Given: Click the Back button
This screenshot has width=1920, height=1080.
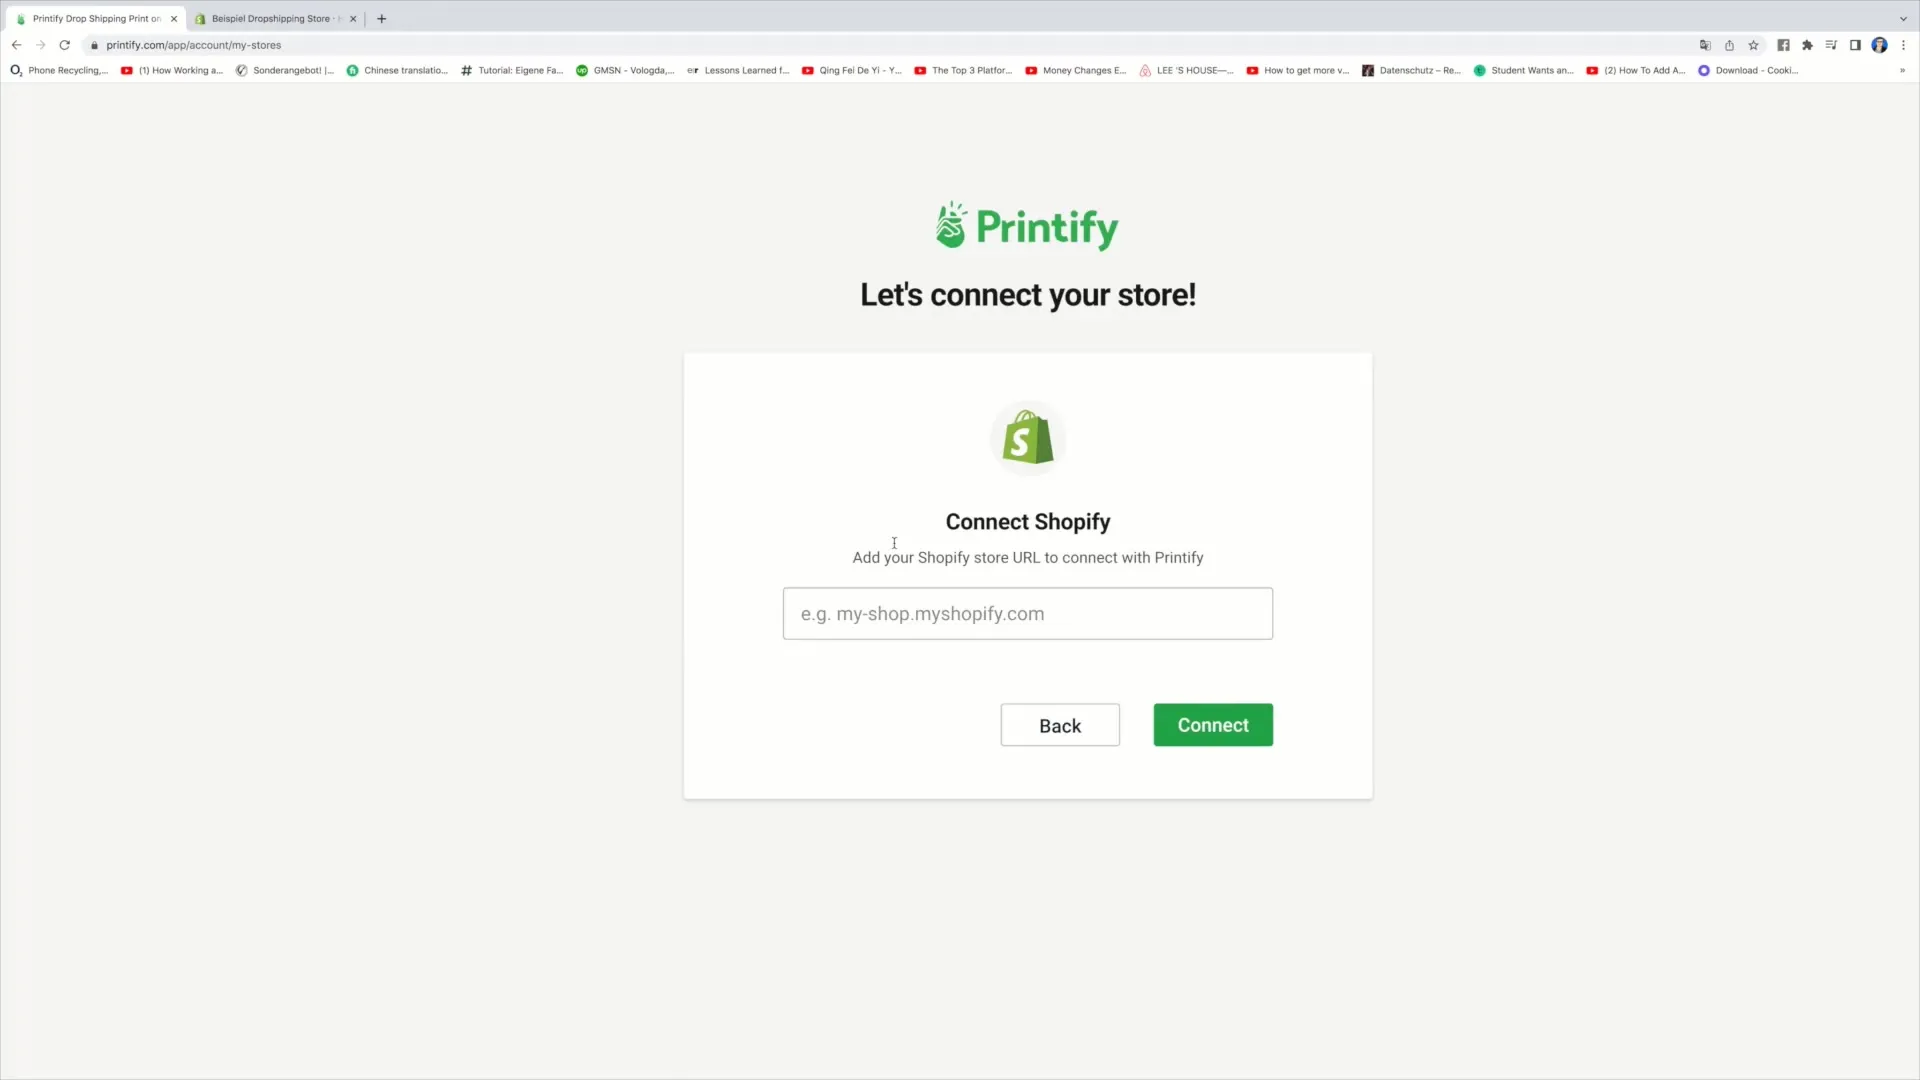Looking at the screenshot, I should pyautogui.click(x=1060, y=725).
